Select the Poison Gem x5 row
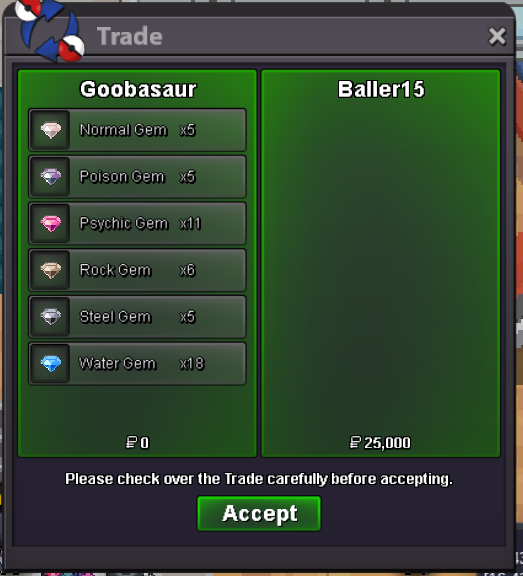The image size is (523, 576). click(137, 177)
